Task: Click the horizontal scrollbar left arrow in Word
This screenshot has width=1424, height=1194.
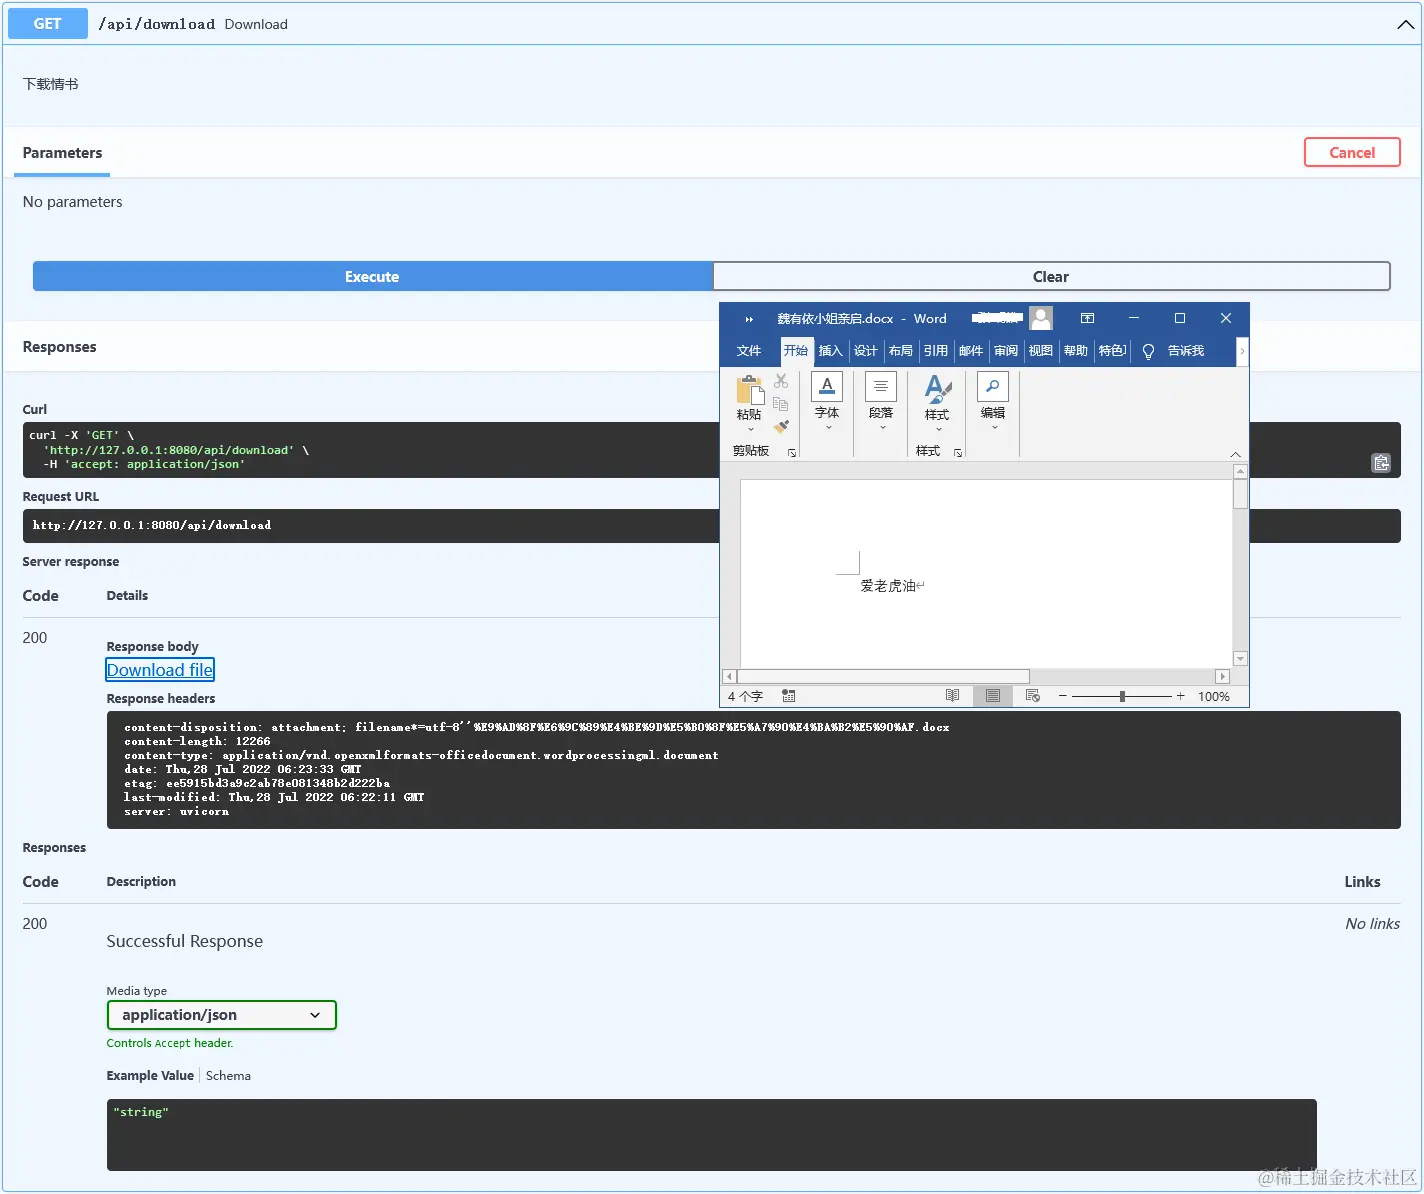Action: [x=729, y=677]
